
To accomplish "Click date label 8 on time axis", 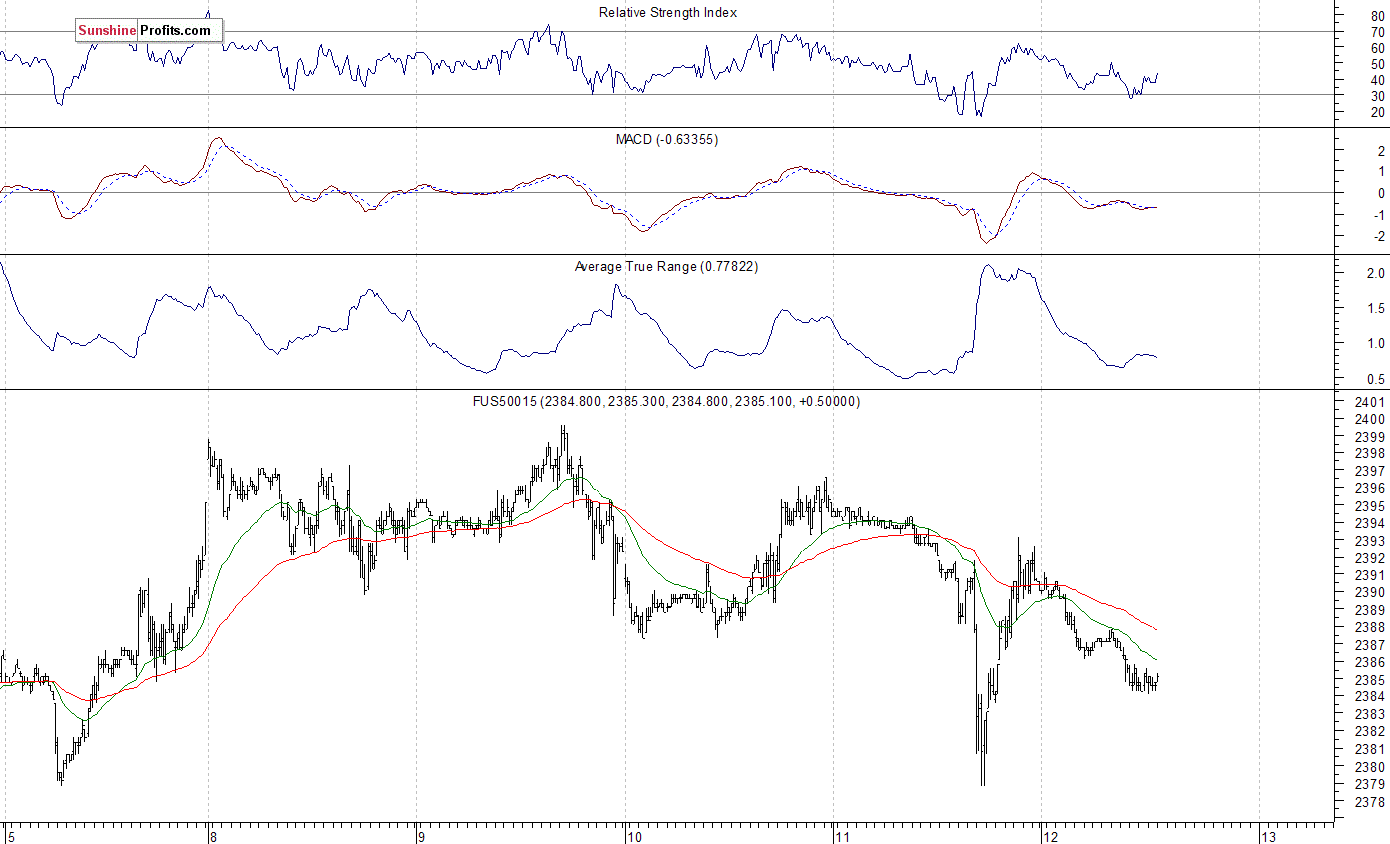I will coord(215,836).
